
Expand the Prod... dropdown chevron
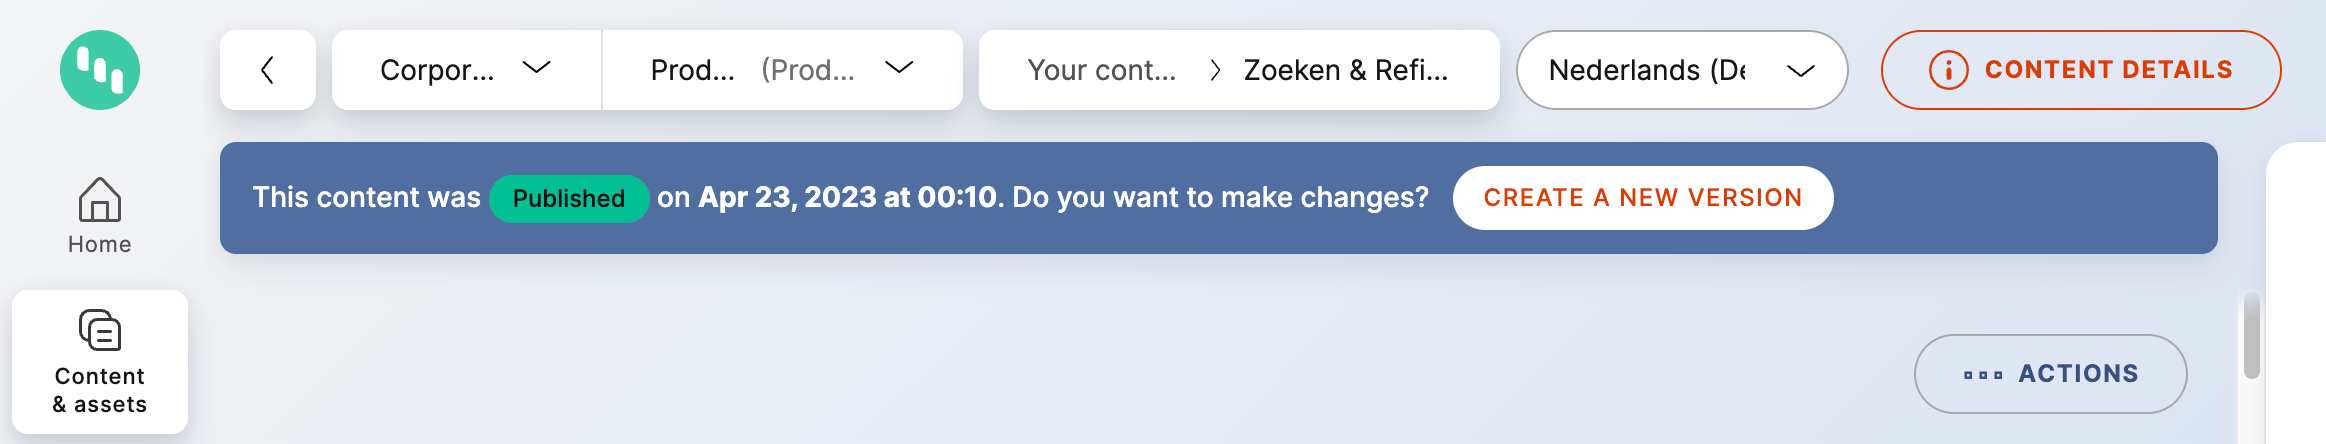(899, 68)
